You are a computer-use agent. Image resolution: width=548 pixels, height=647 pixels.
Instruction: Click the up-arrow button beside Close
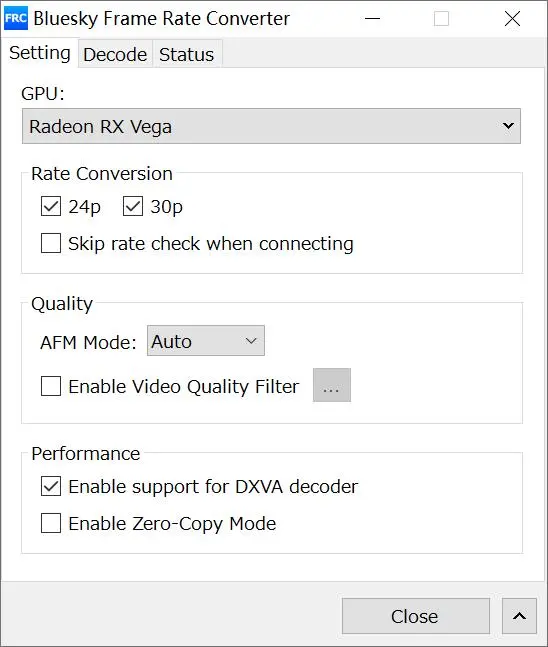519,616
